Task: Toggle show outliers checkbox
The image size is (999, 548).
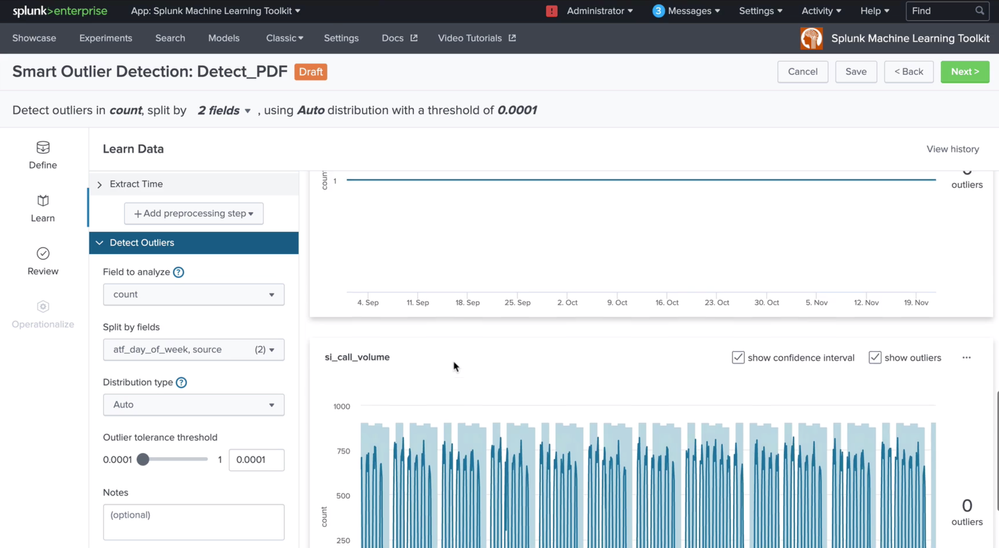Action: coord(875,357)
